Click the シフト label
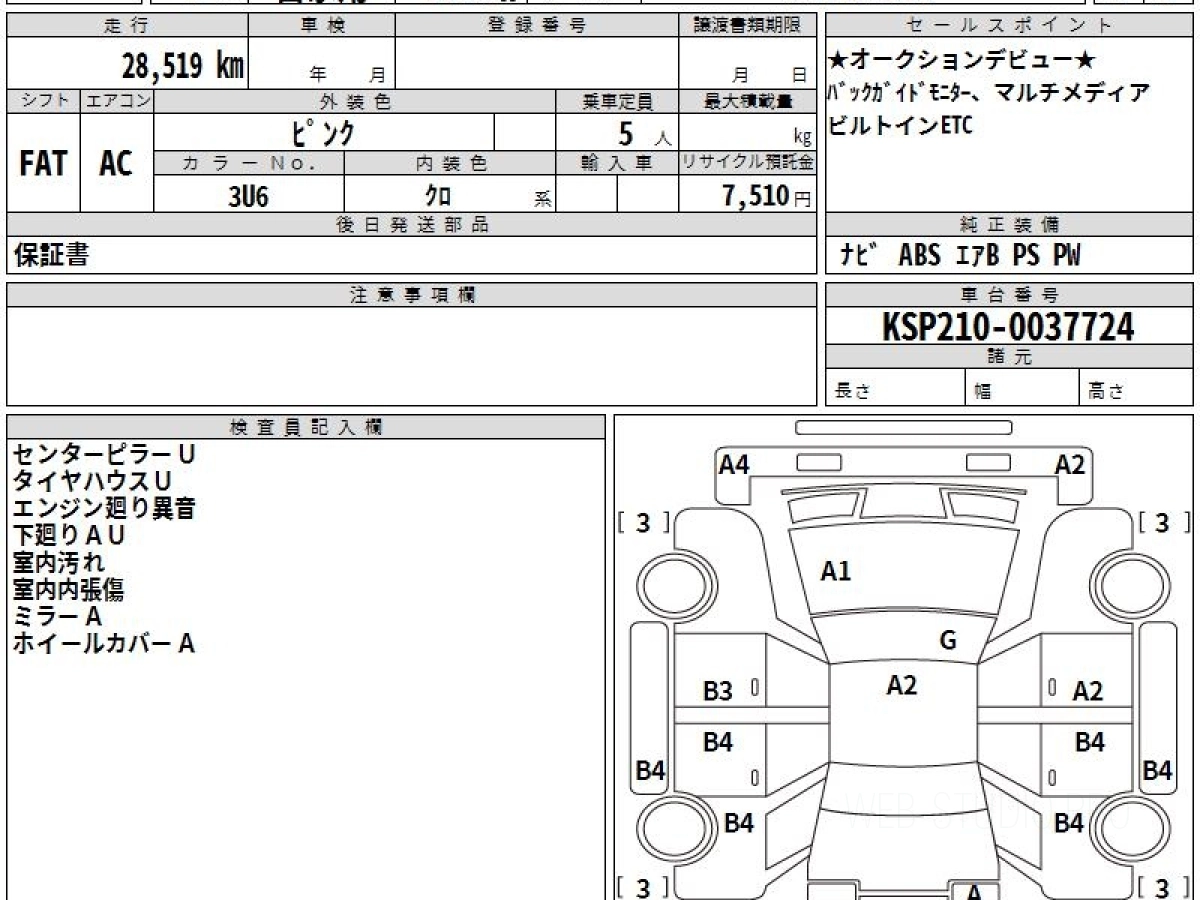This screenshot has height=900, width=1200. (x=43, y=101)
